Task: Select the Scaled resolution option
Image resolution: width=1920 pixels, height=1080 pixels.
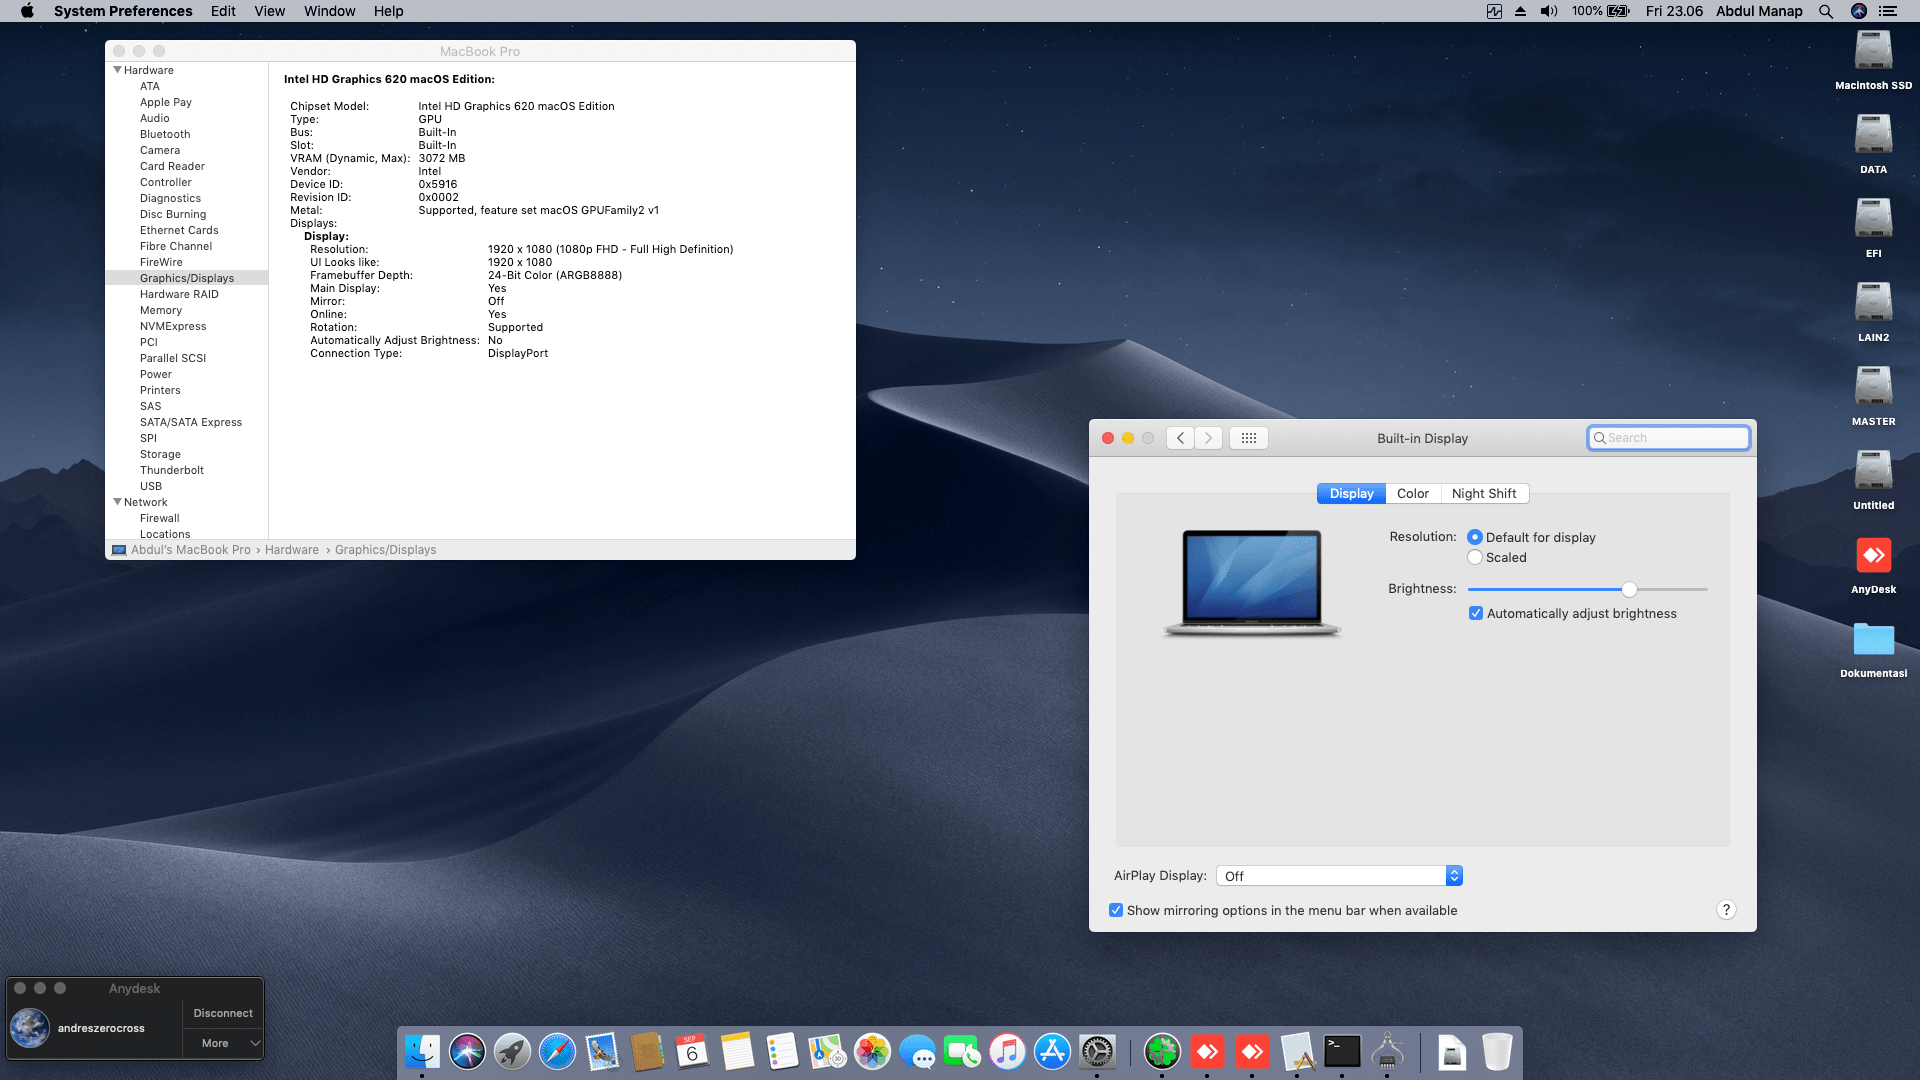Action: 1475,558
